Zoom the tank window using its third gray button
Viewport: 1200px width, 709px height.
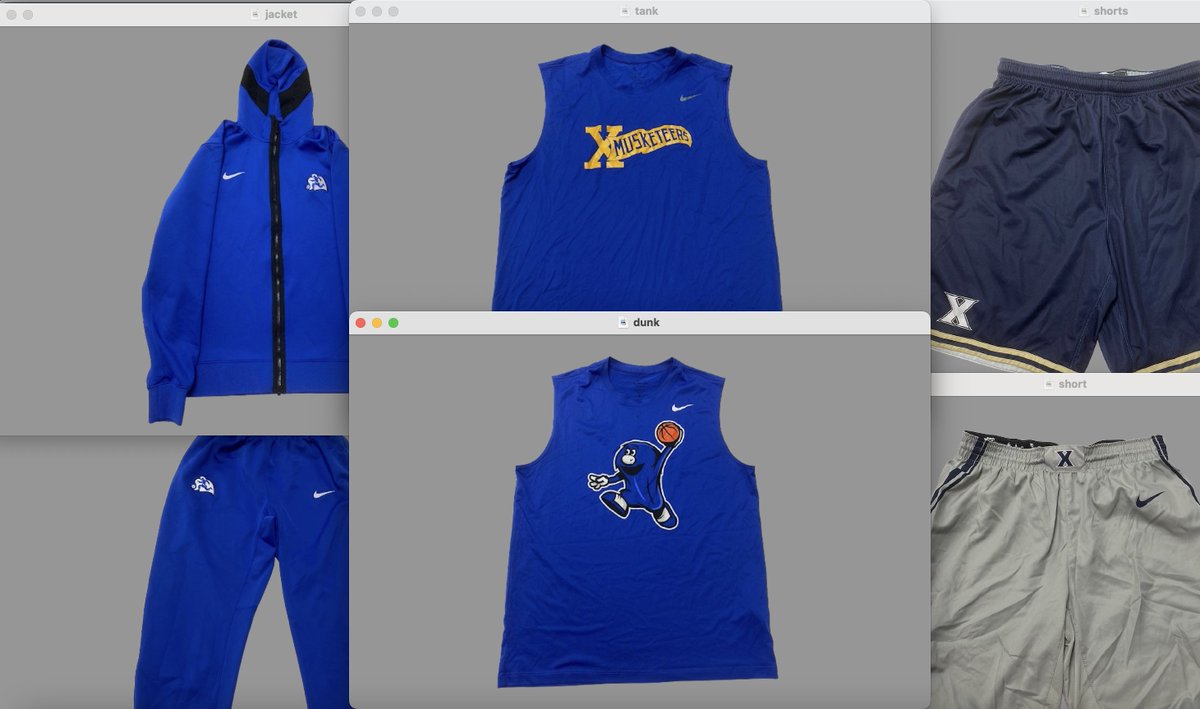(393, 11)
